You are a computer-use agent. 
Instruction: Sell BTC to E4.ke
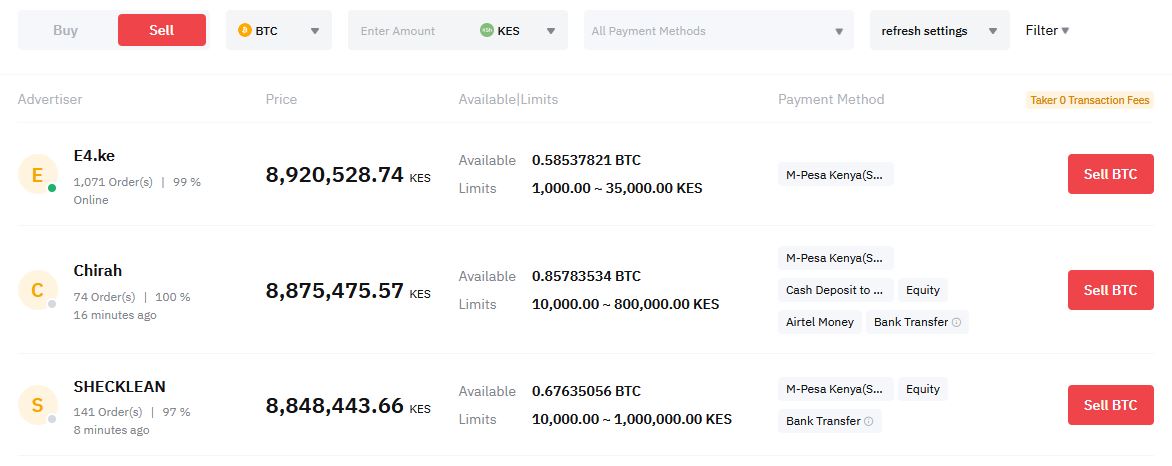pos(1111,174)
